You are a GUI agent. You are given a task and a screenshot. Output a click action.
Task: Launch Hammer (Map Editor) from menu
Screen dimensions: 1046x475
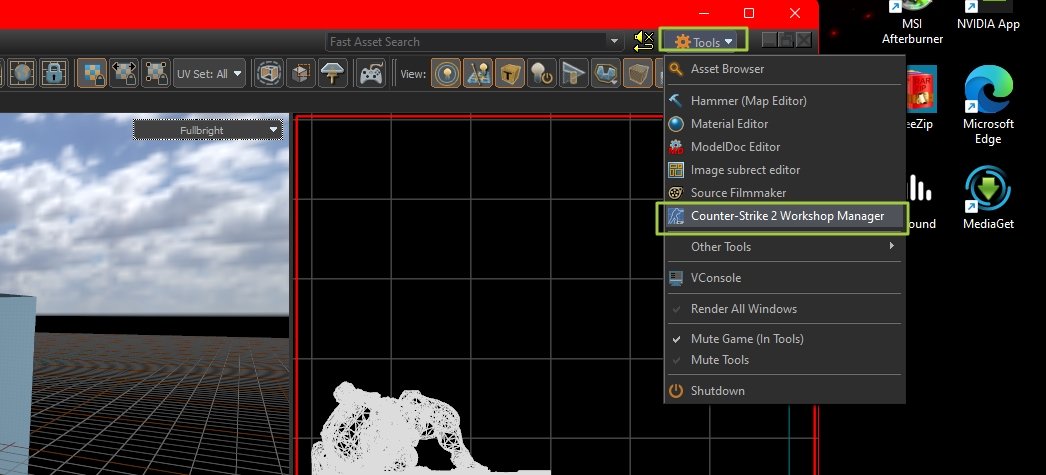pyautogui.click(x=748, y=101)
